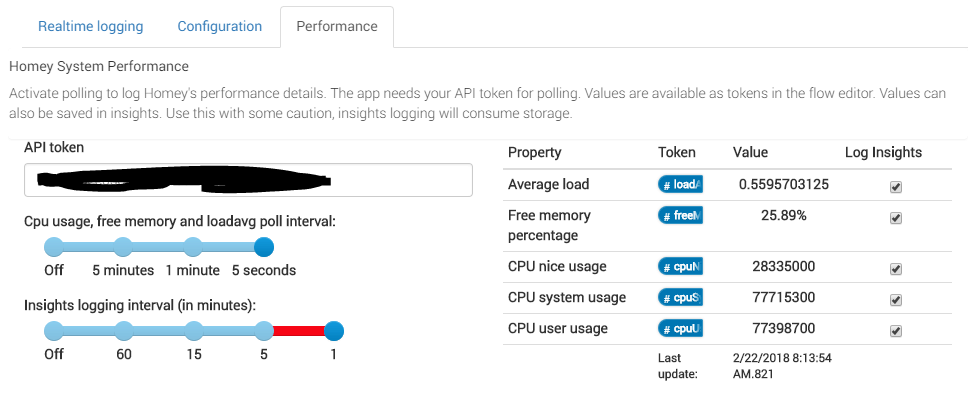Click the Average load token tag

pyautogui.click(x=680, y=184)
